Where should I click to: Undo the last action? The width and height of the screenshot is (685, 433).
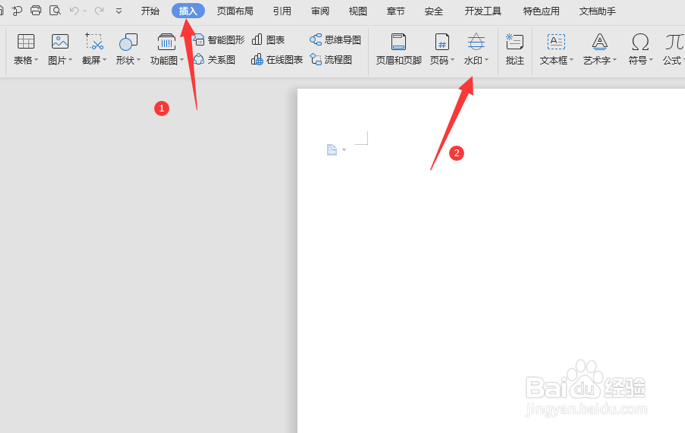point(74,10)
